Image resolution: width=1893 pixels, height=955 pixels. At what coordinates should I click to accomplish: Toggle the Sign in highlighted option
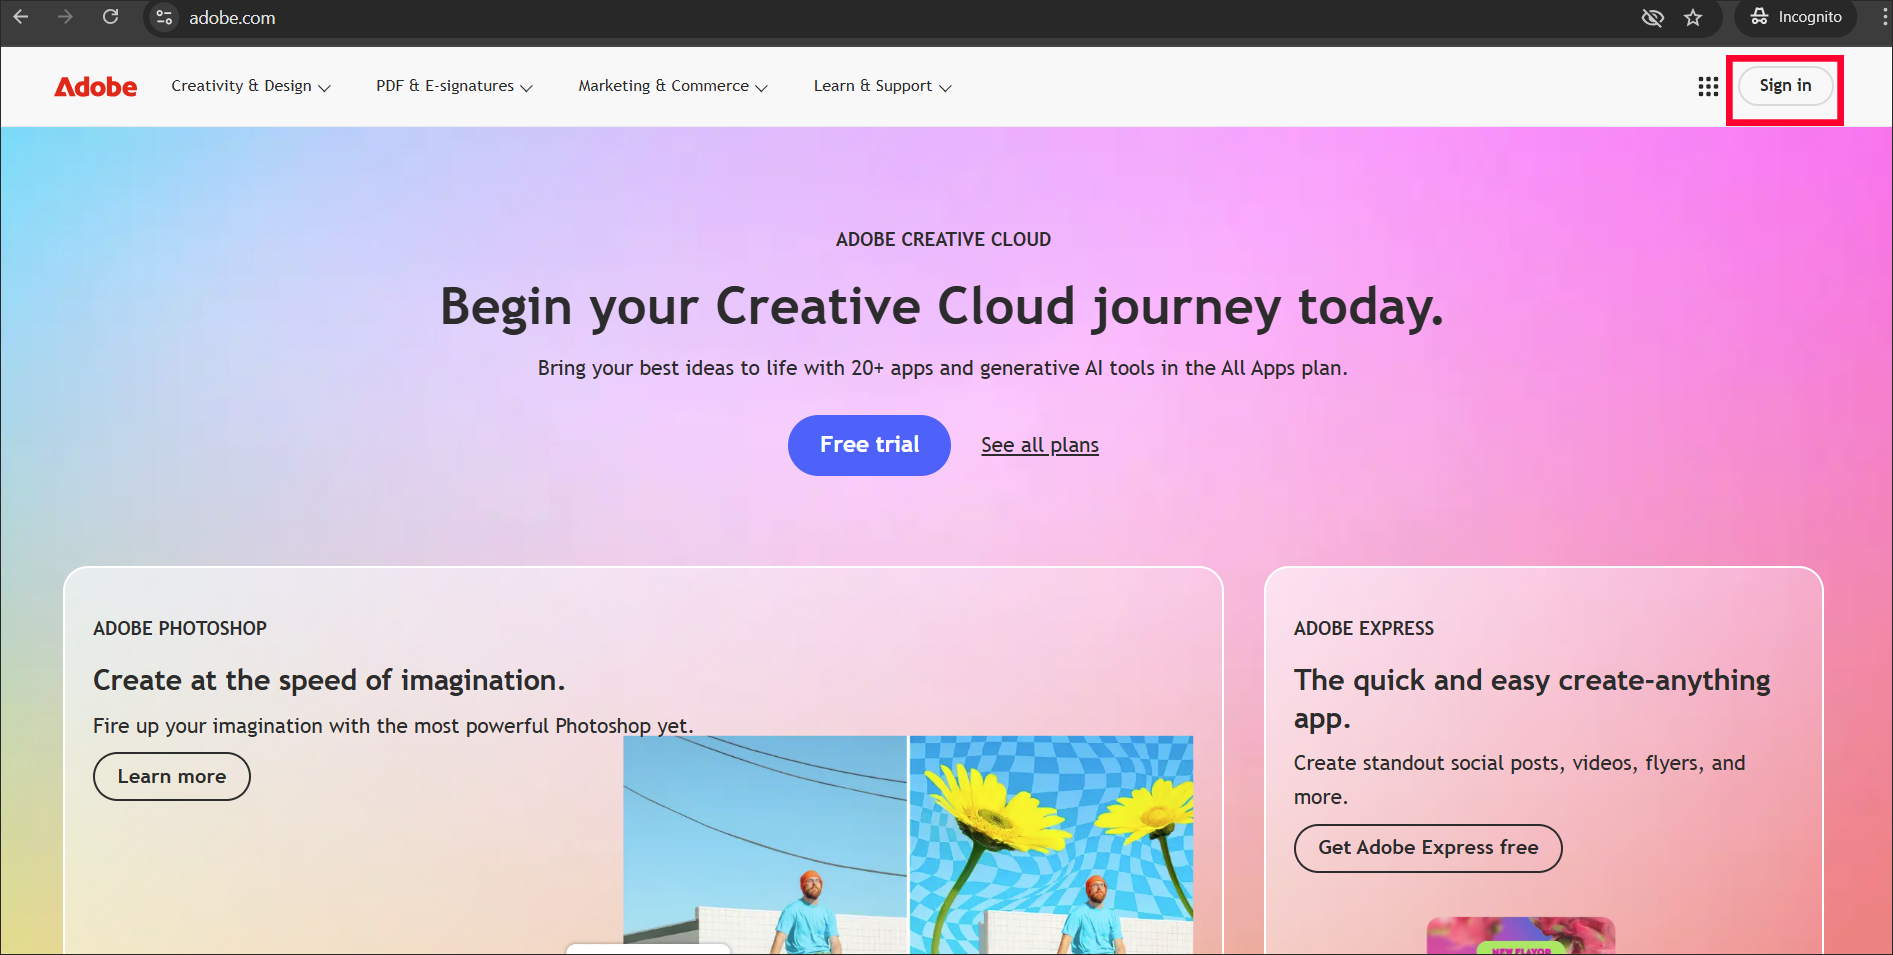point(1785,86)
